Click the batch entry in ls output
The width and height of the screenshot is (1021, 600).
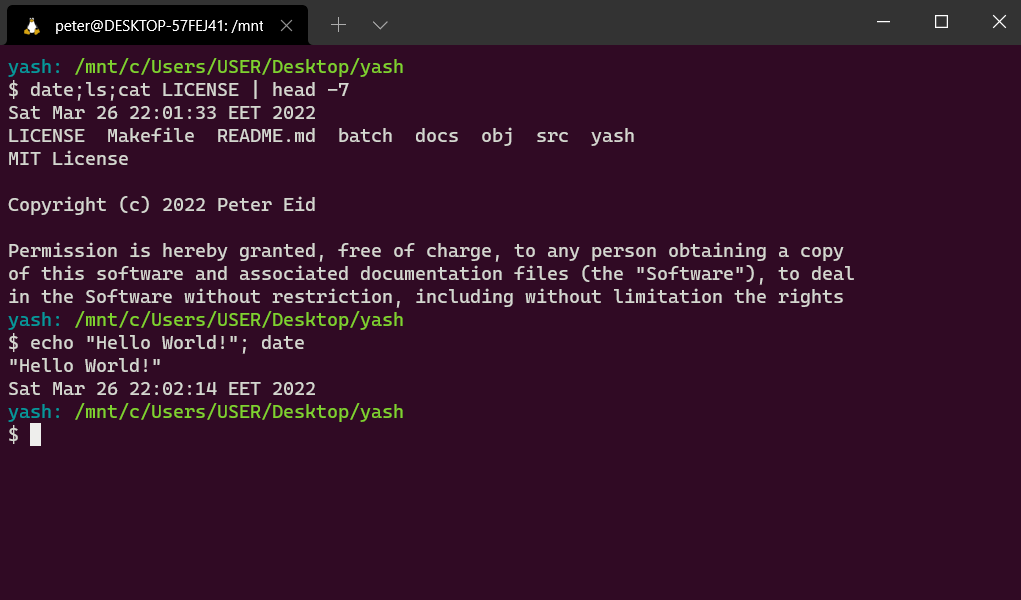click(x=365, y=136)
